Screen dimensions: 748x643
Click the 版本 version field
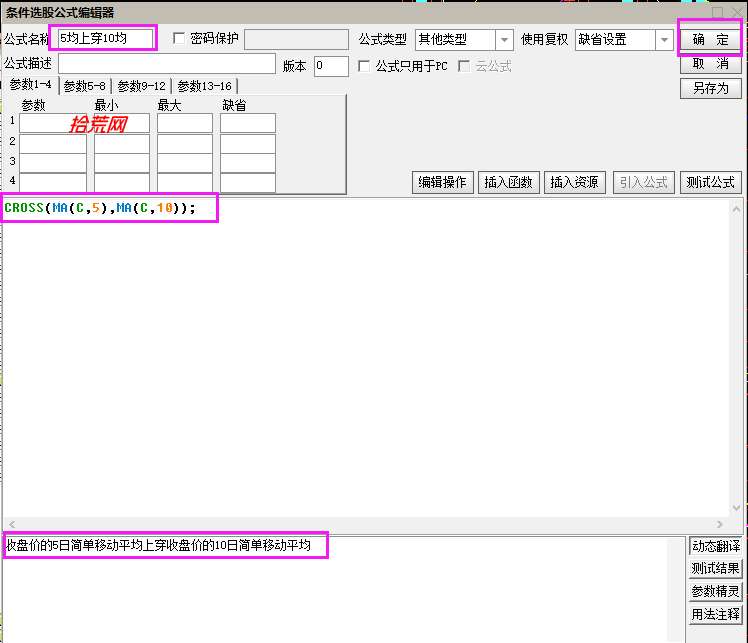click(x=331, y=66)
